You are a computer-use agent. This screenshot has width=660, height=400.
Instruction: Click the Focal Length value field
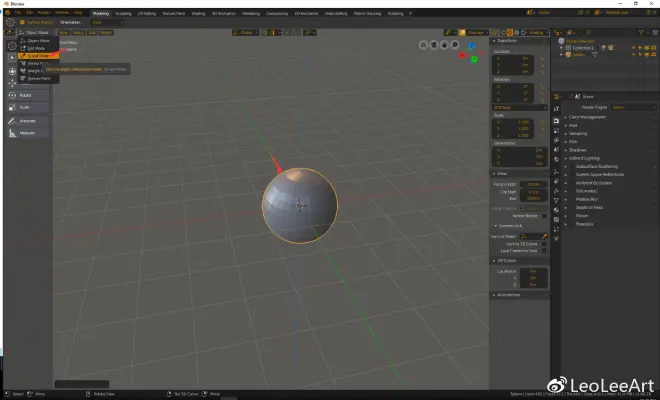533,184
